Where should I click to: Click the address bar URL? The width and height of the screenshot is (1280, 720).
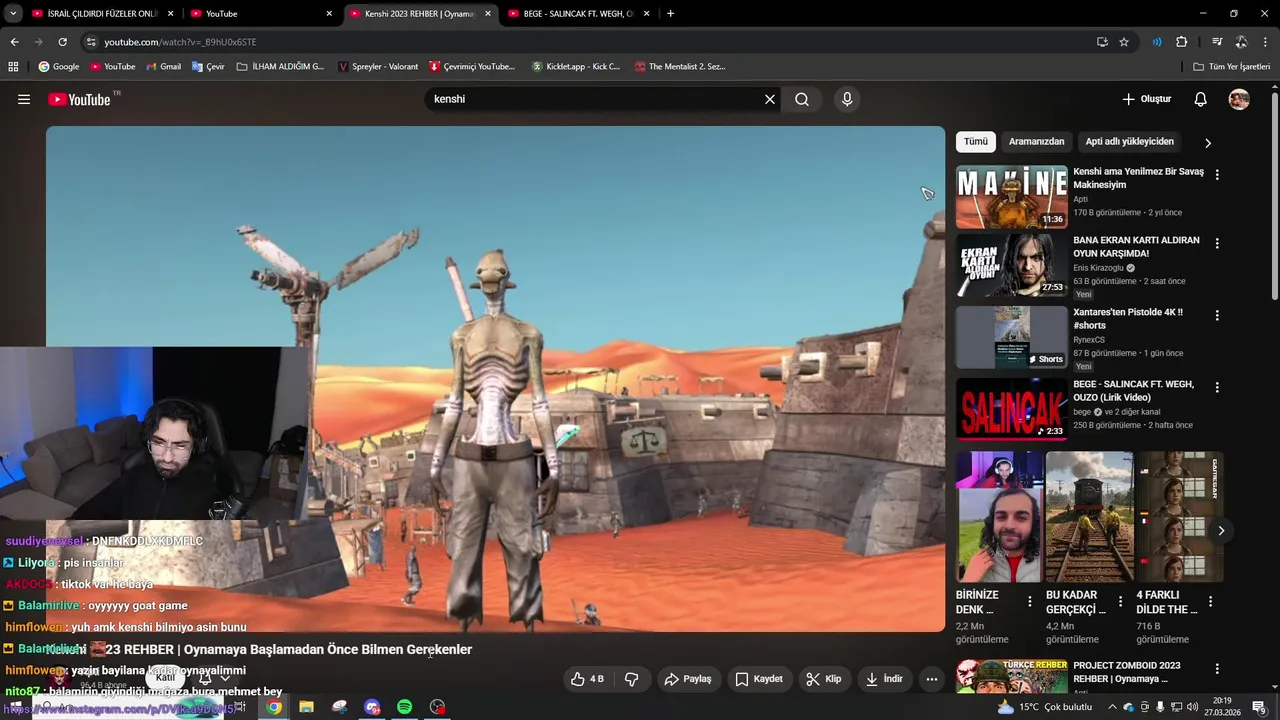tap(180, 42)
